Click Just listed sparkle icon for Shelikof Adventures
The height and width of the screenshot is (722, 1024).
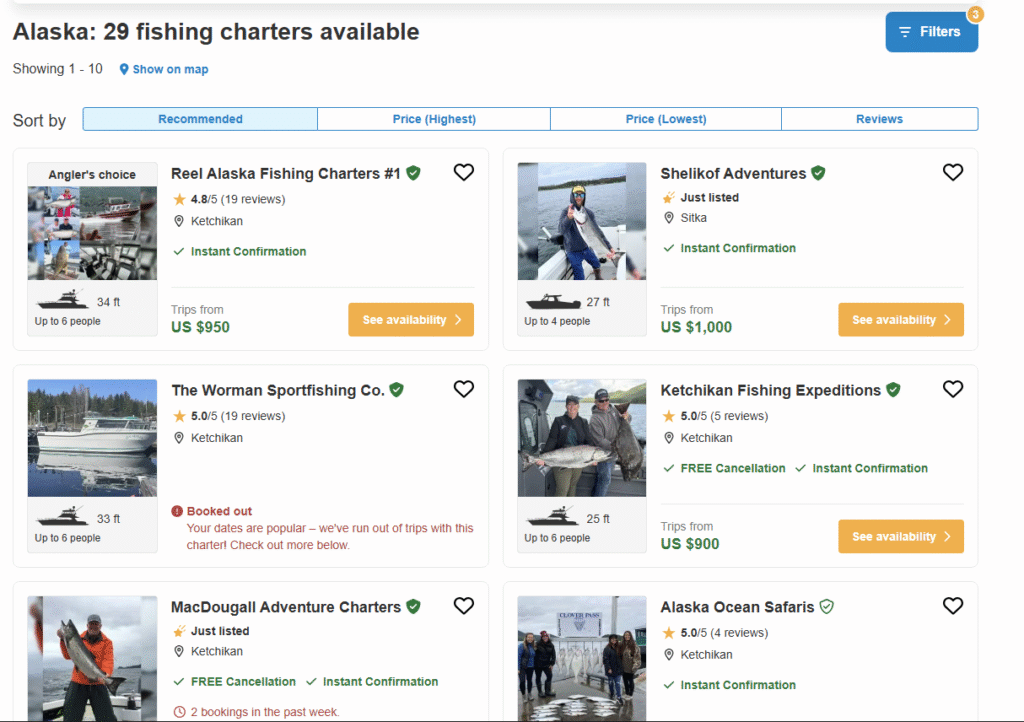coord(668,197)
